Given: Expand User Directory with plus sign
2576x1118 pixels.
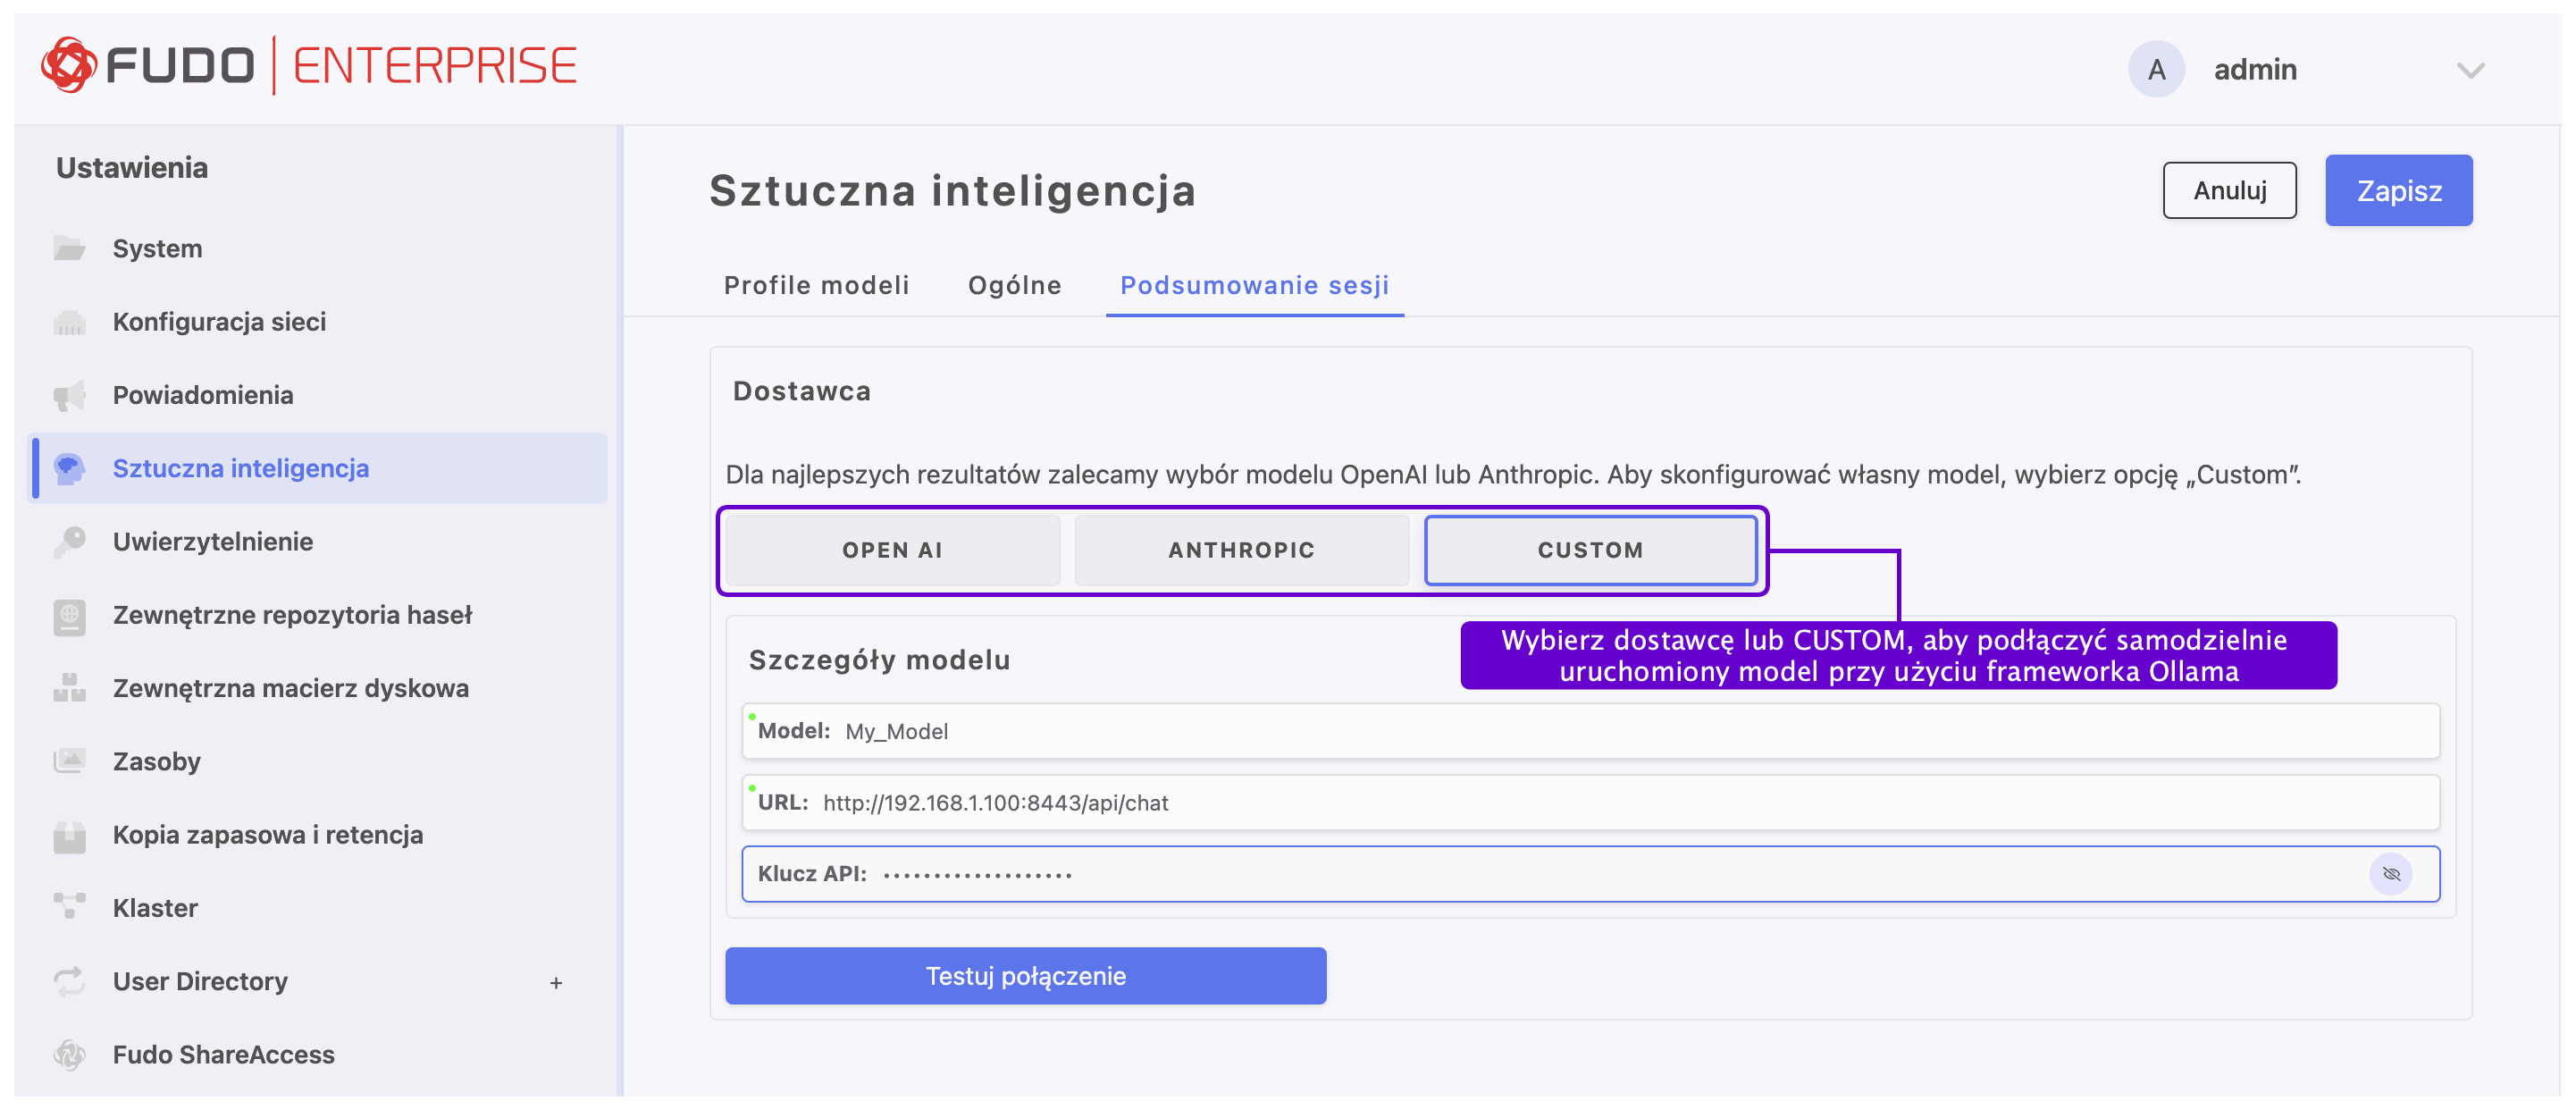Looking at the screenshot, I should [x=556, y=983].
